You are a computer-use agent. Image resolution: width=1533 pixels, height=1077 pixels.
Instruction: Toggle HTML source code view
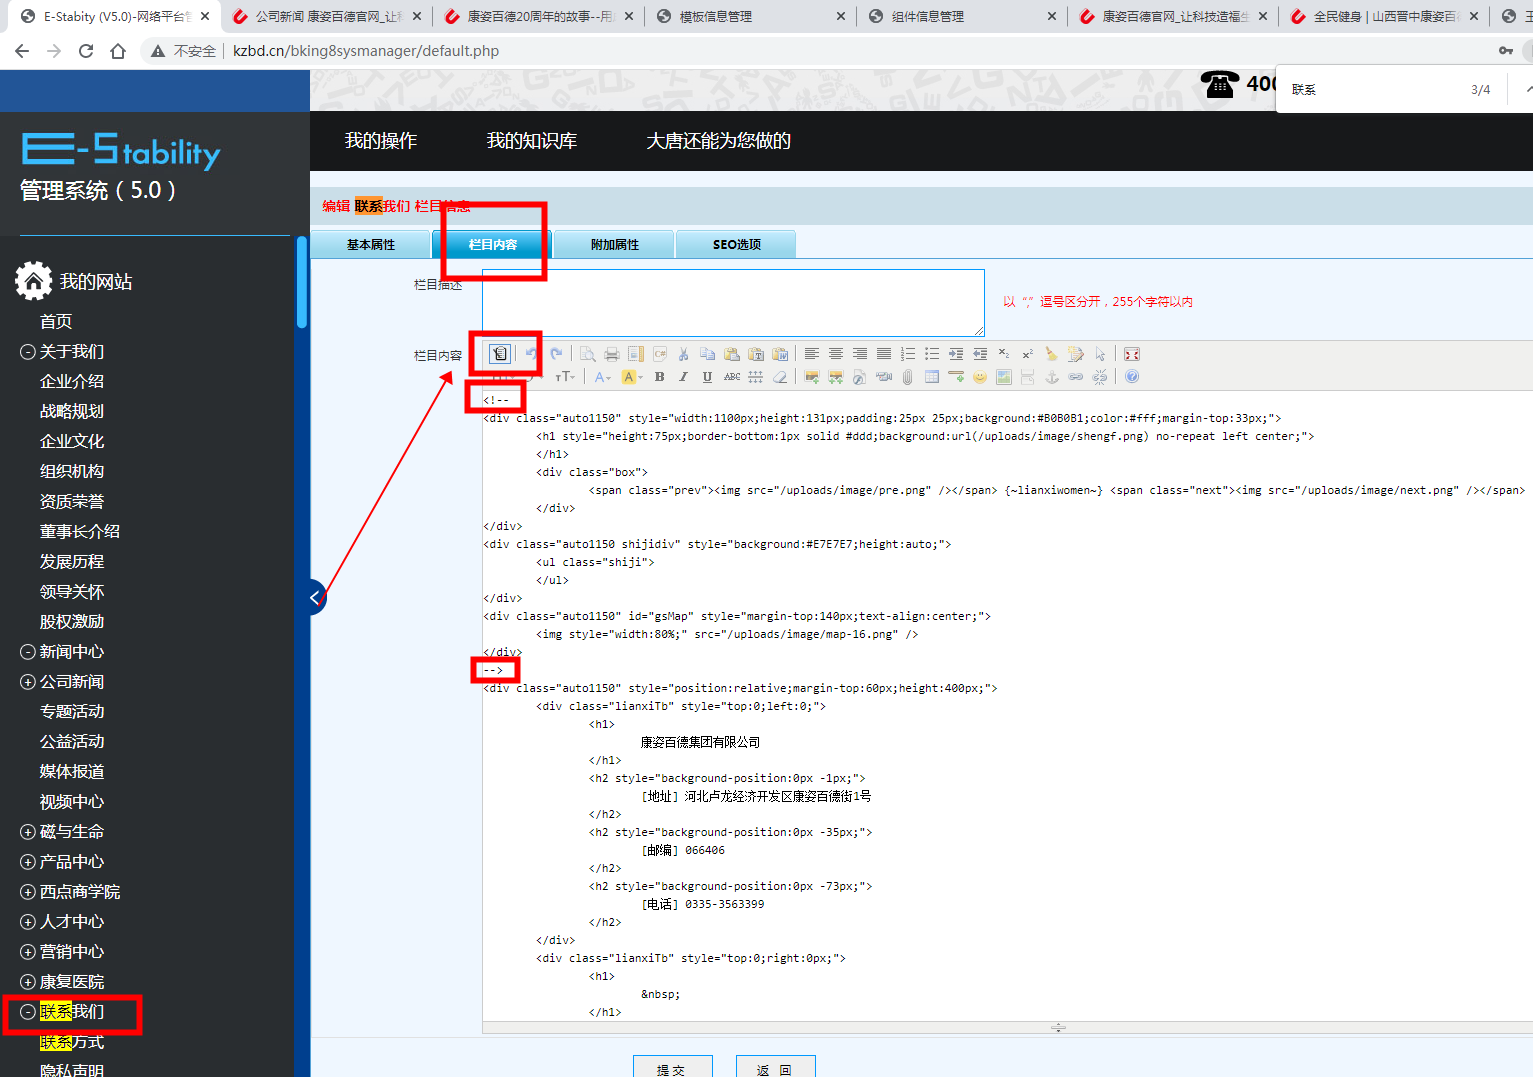point(499,354)
